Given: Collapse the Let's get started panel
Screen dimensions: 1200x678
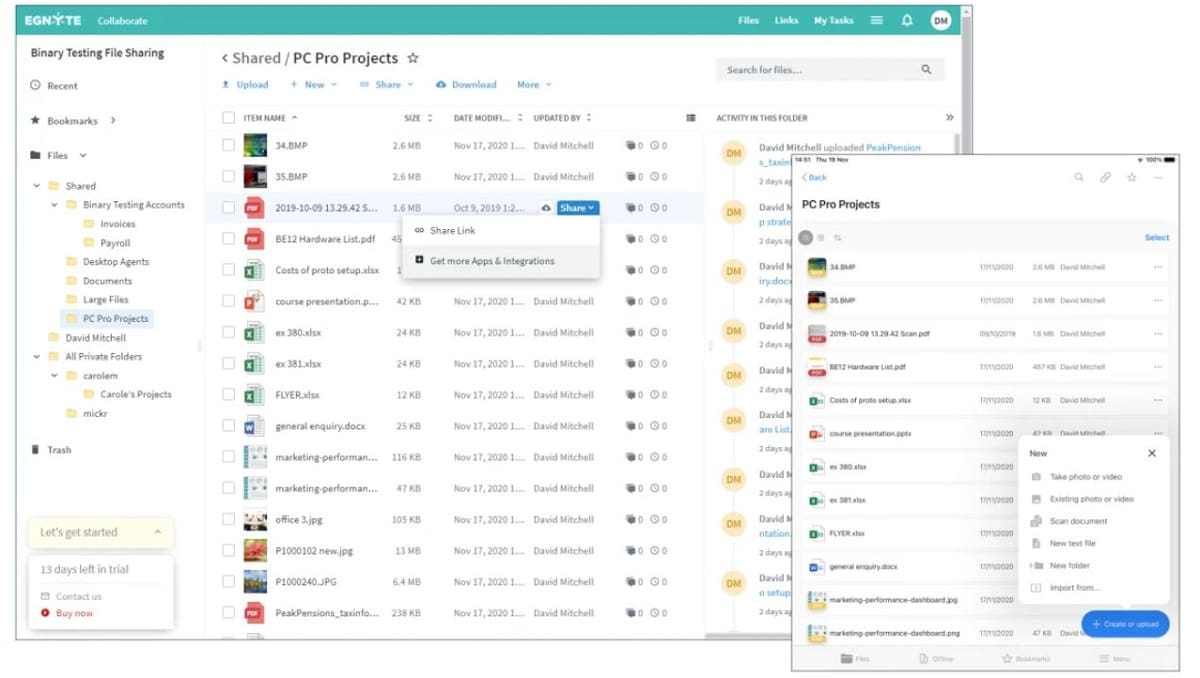Looking at the screenshot, I should (x=158, y=533).
